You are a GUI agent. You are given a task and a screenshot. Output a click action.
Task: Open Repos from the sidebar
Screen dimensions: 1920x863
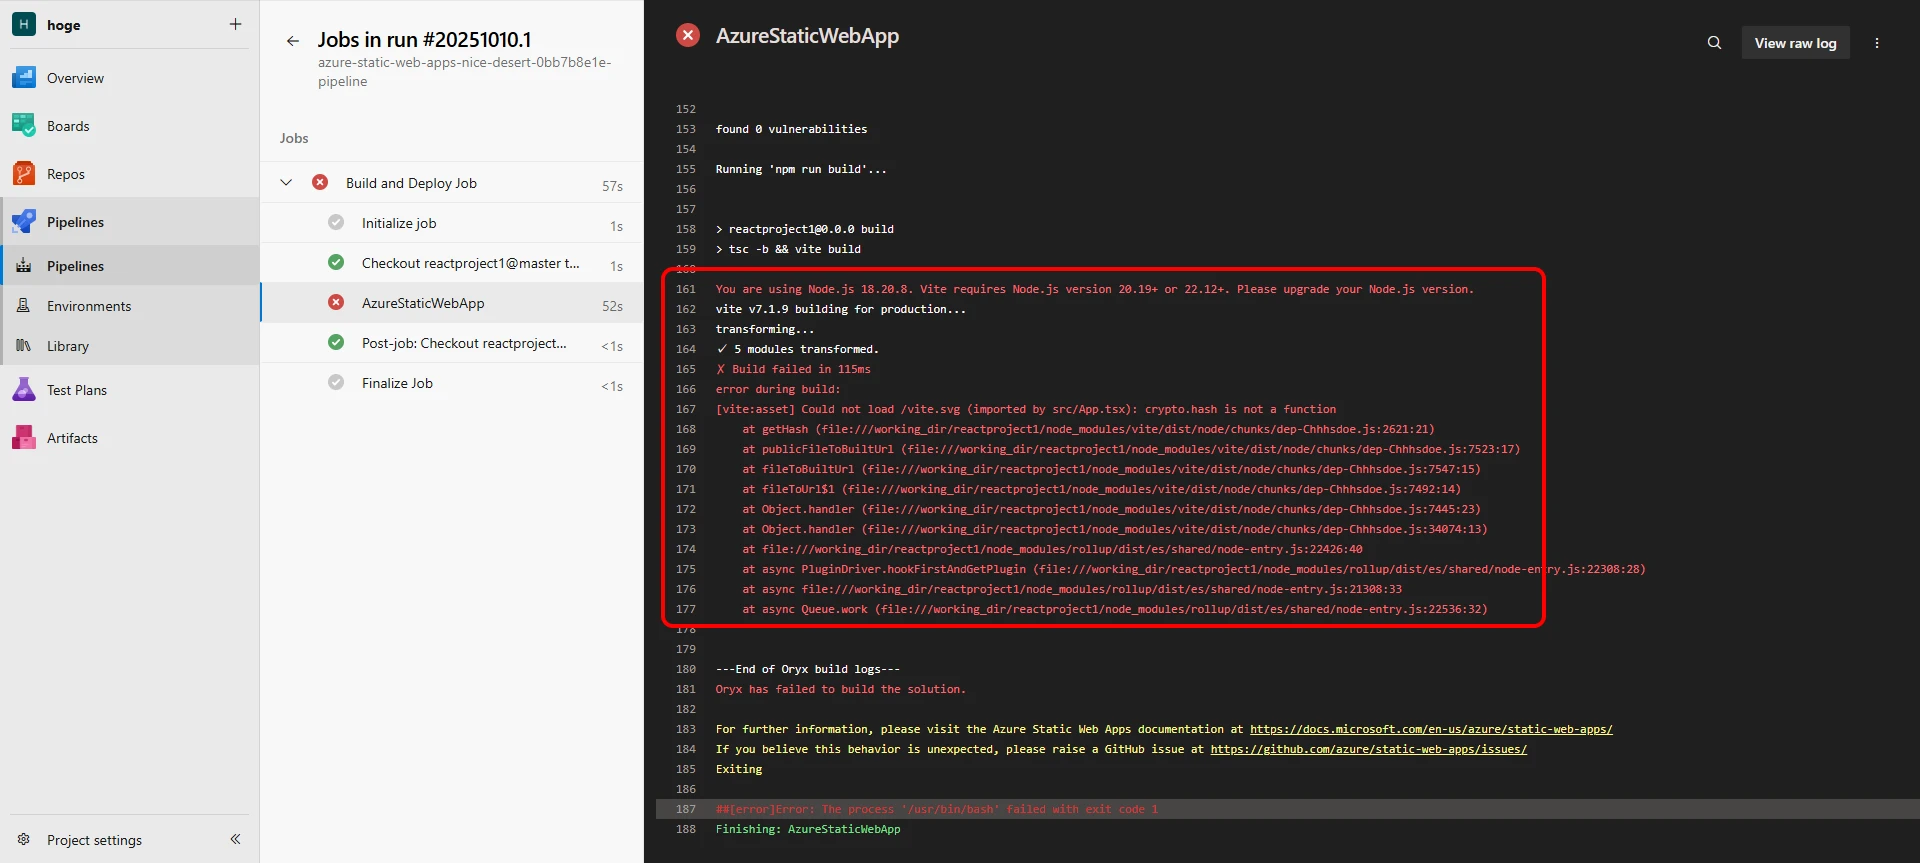pos(66,174)
